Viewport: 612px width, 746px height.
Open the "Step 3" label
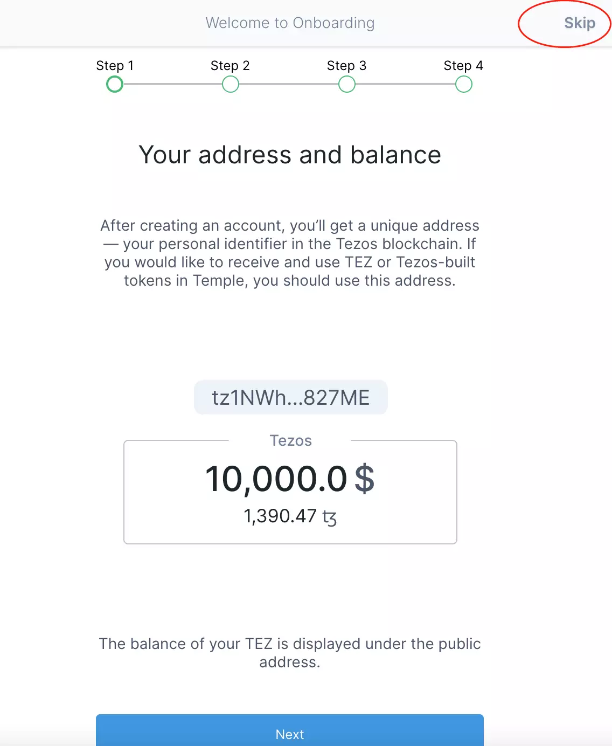[x=347, y=66]
